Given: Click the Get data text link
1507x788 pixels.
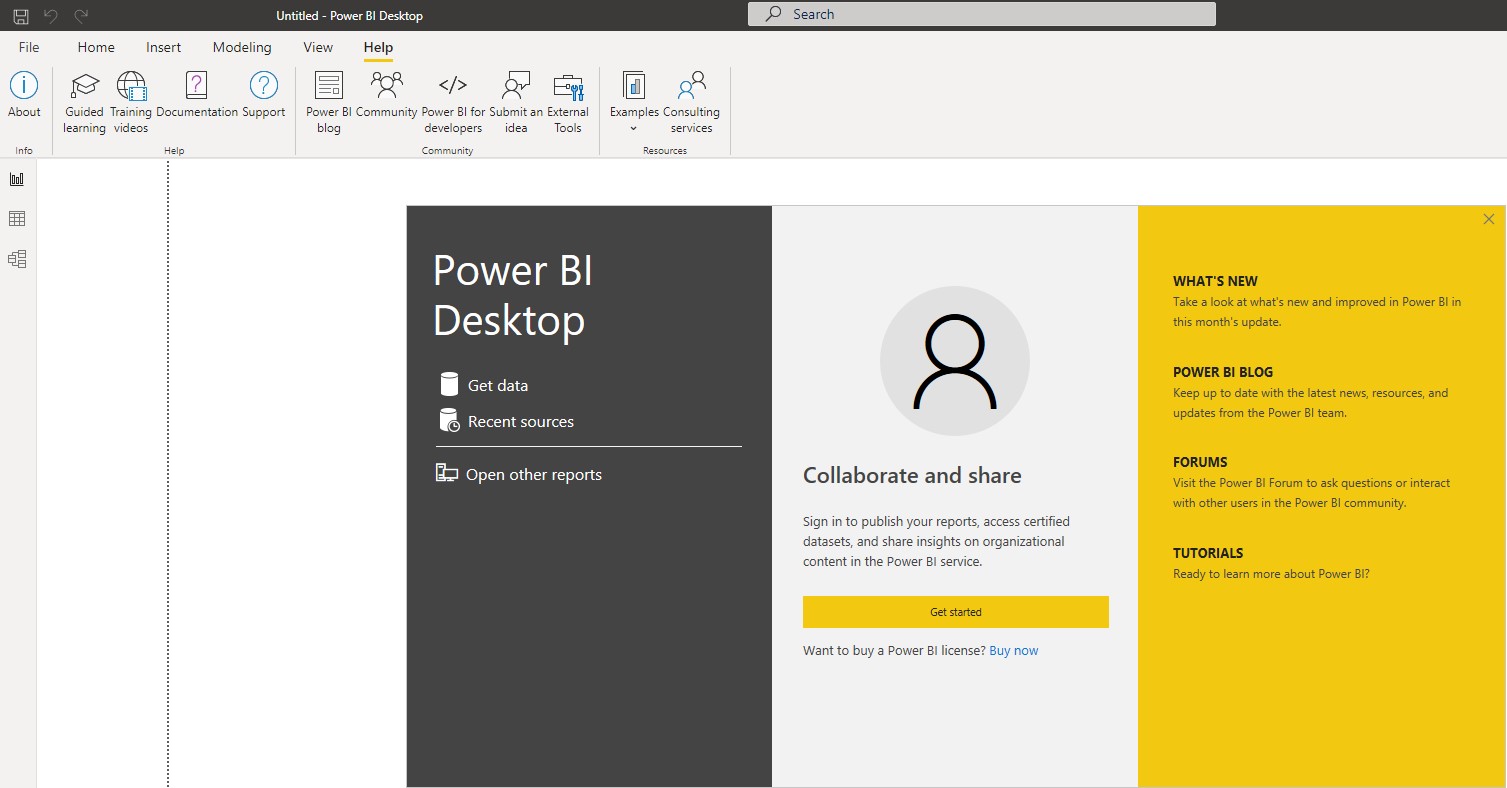Looking at the screenshot, I should (498, 385).
